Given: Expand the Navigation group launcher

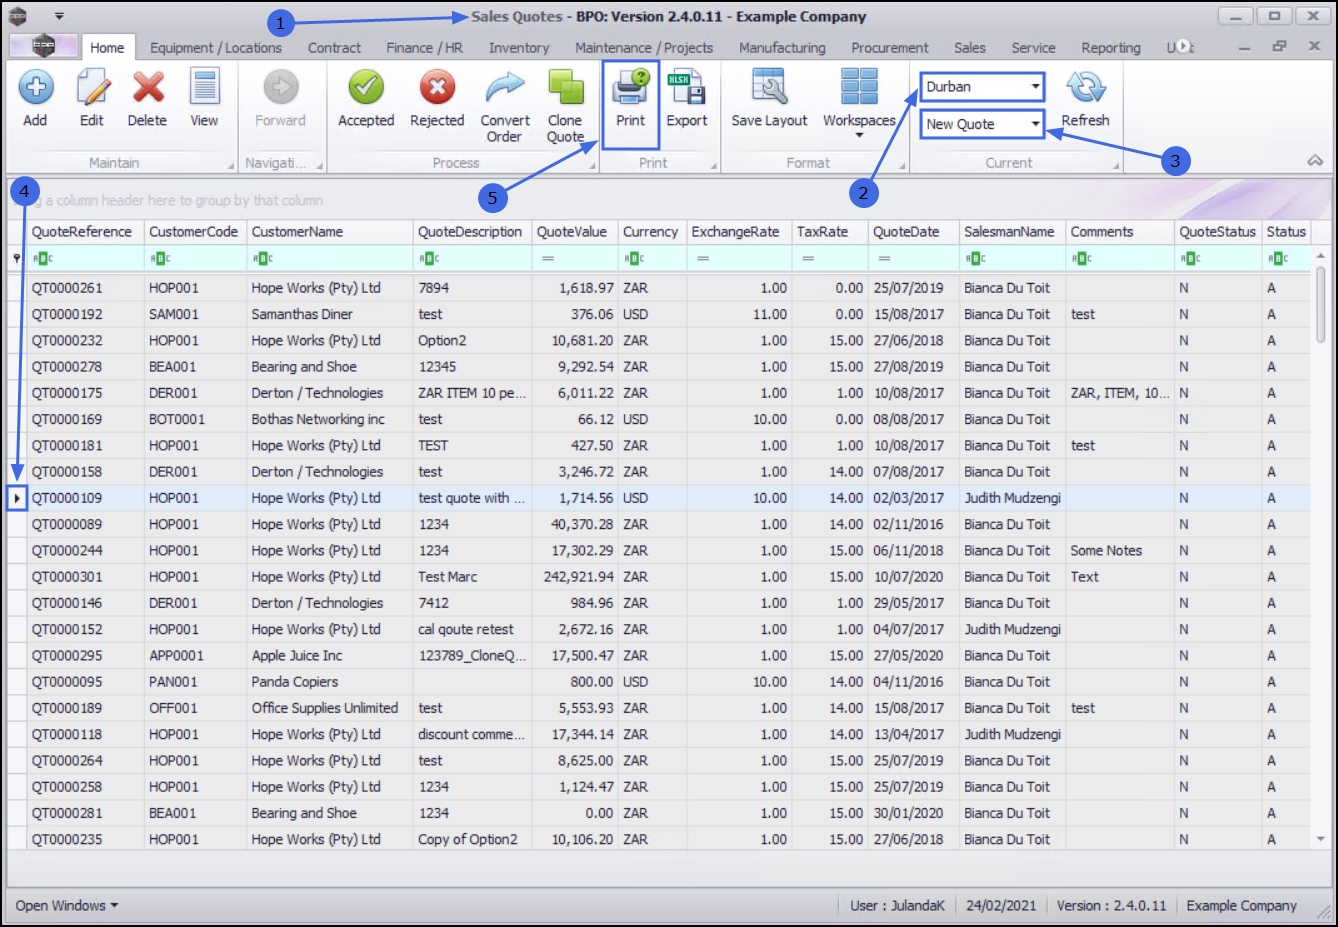Looking at the screenshot, I should (x=320, y=165).
